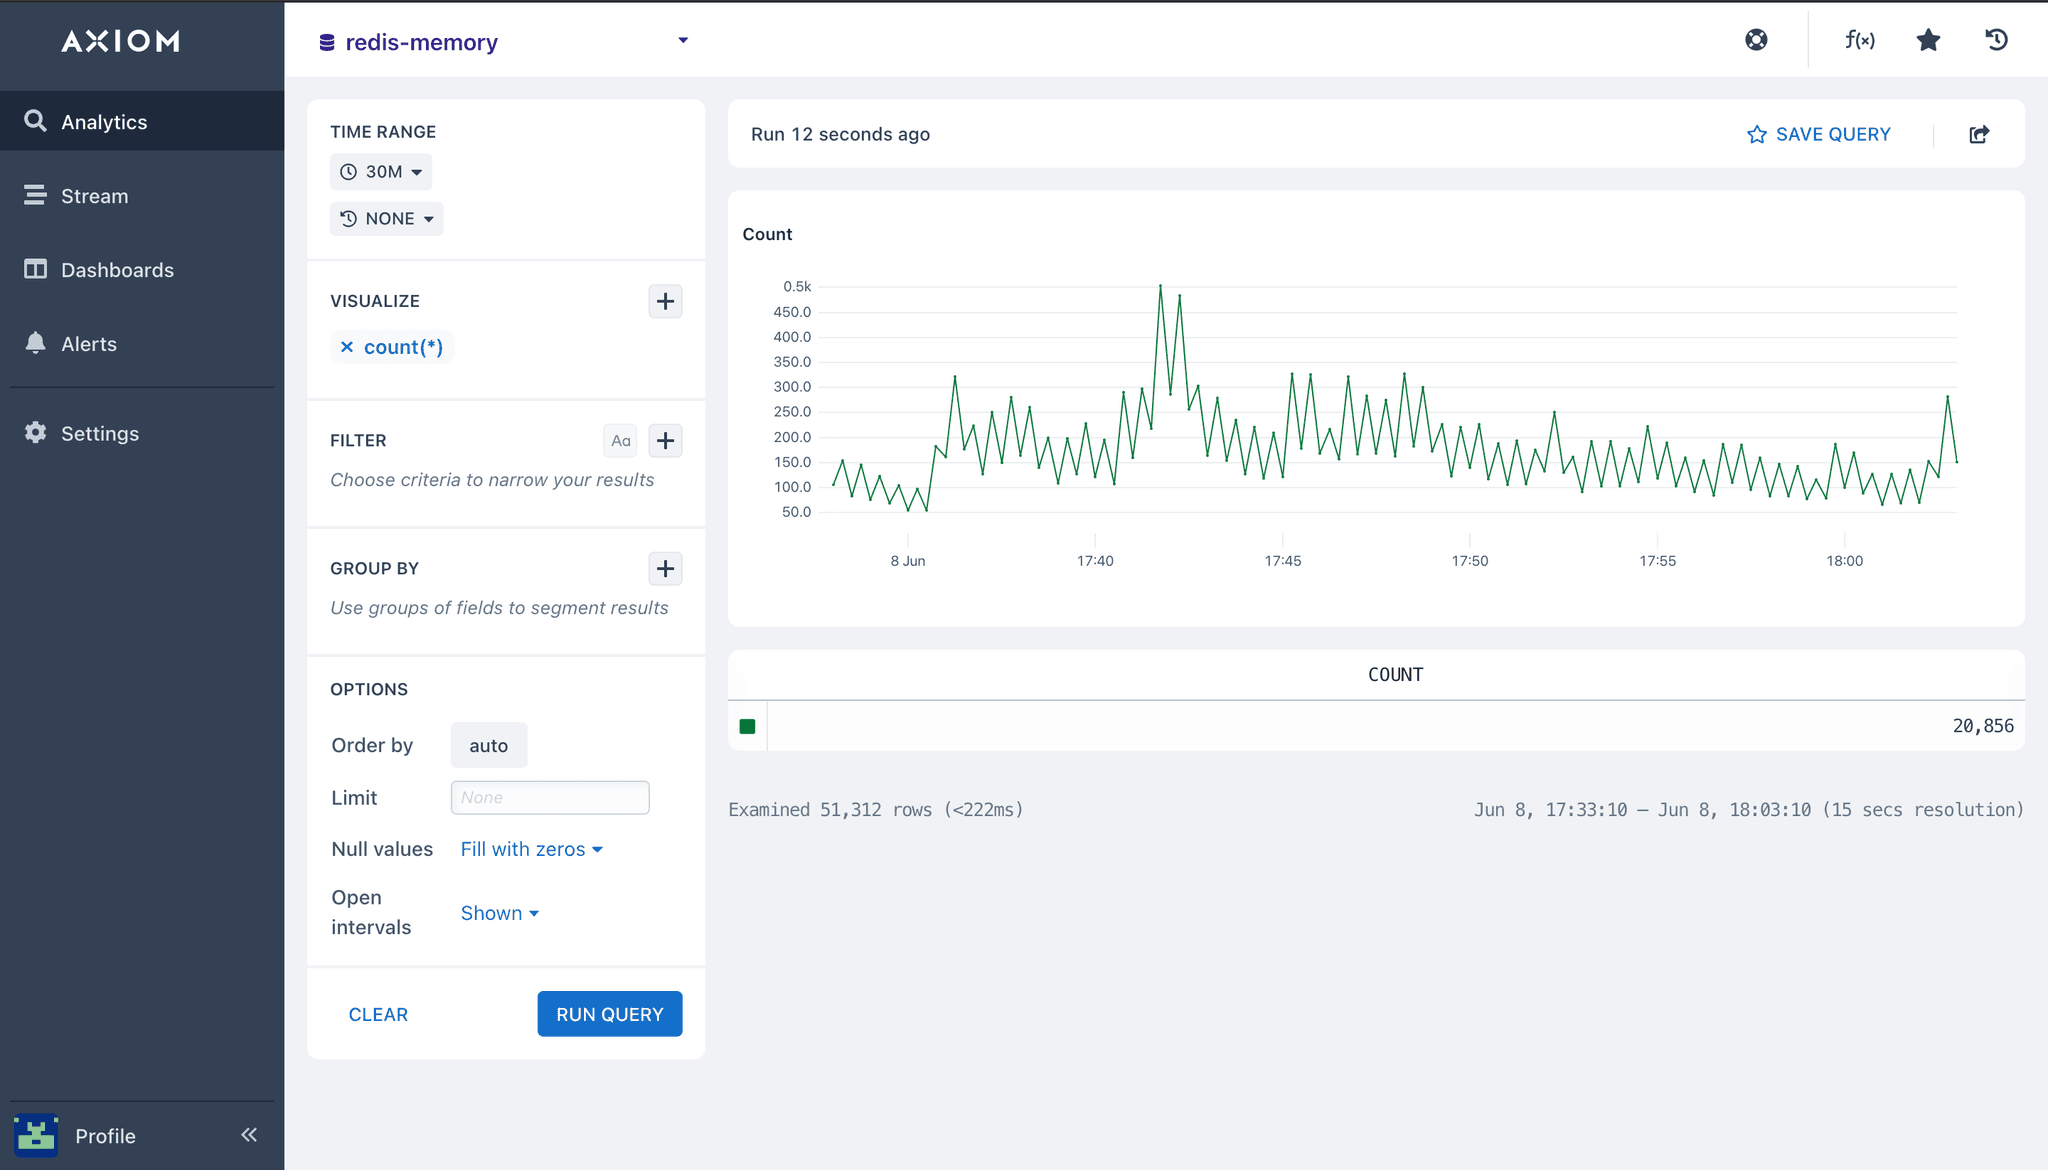Click the RUN QUERY button
The image size is (2048, 1170).
point(609,1013)
